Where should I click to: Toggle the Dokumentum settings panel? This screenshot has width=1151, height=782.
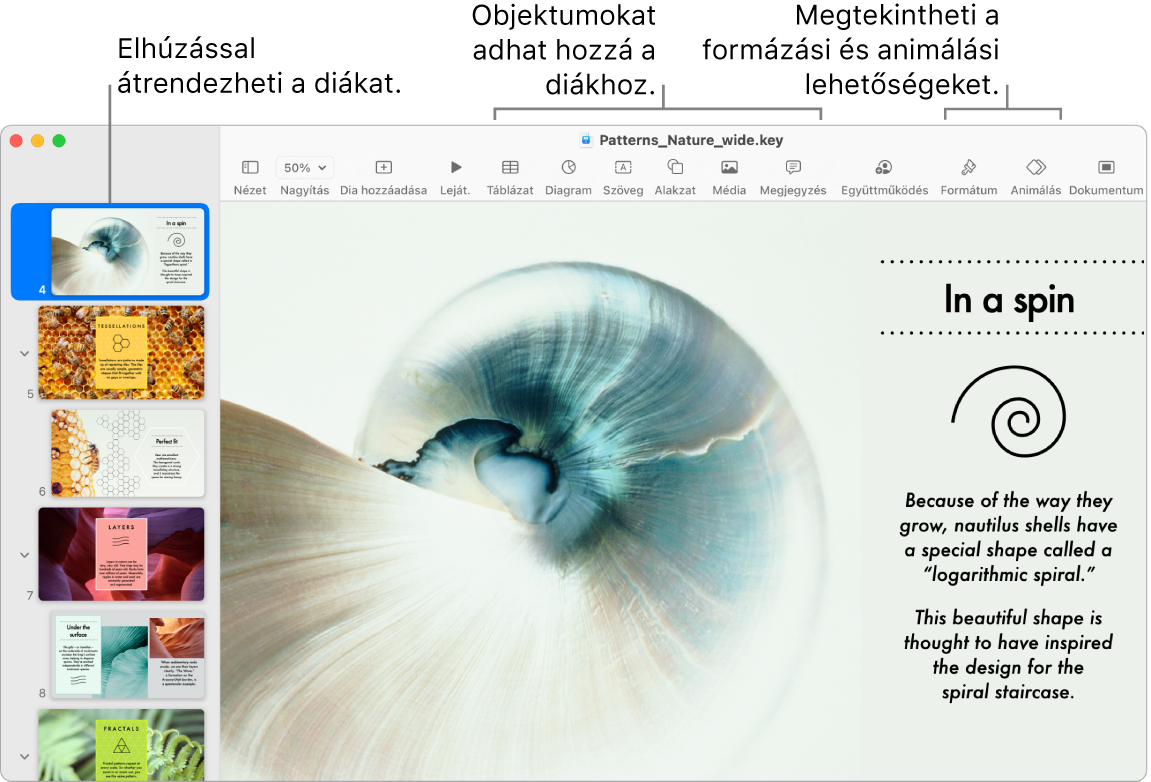(1106, 172)
